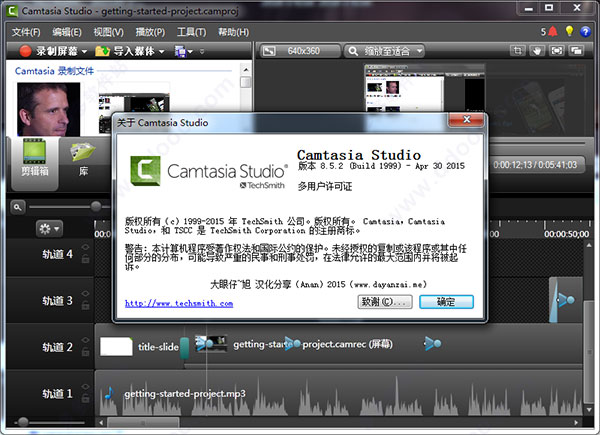Open the dropdown arrow beside the timeline gear
Image resolution: width=600 pixels, height=435 pixels.
point(57,229)
